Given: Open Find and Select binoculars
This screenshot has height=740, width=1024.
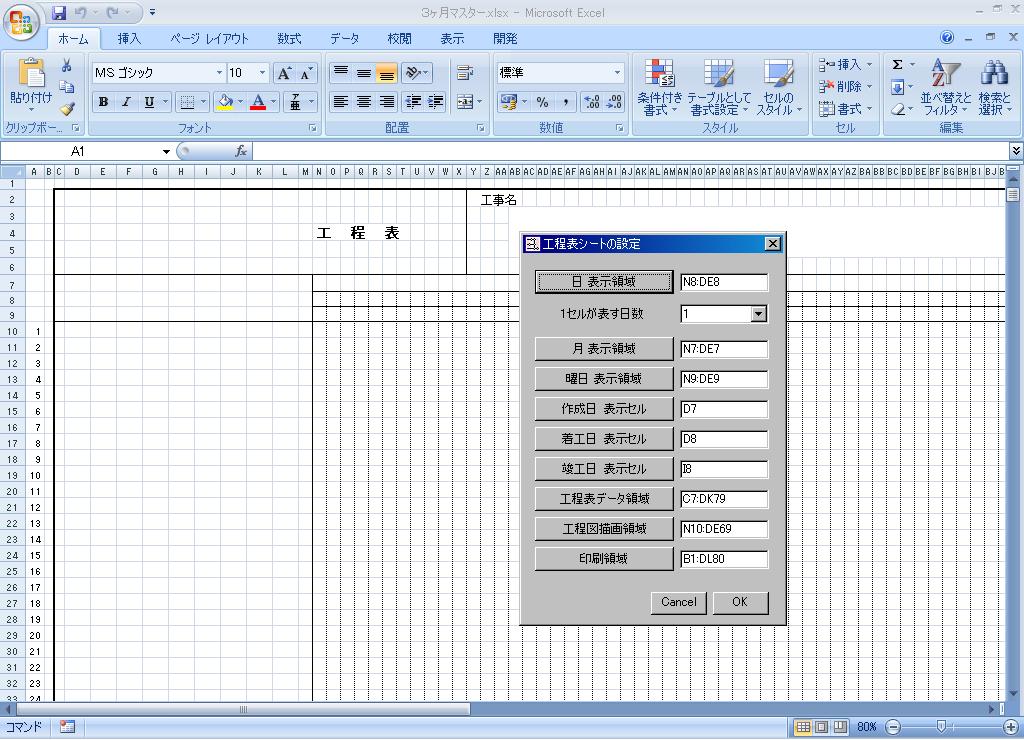Looking at the screenshot, I should tap(994, 88).
